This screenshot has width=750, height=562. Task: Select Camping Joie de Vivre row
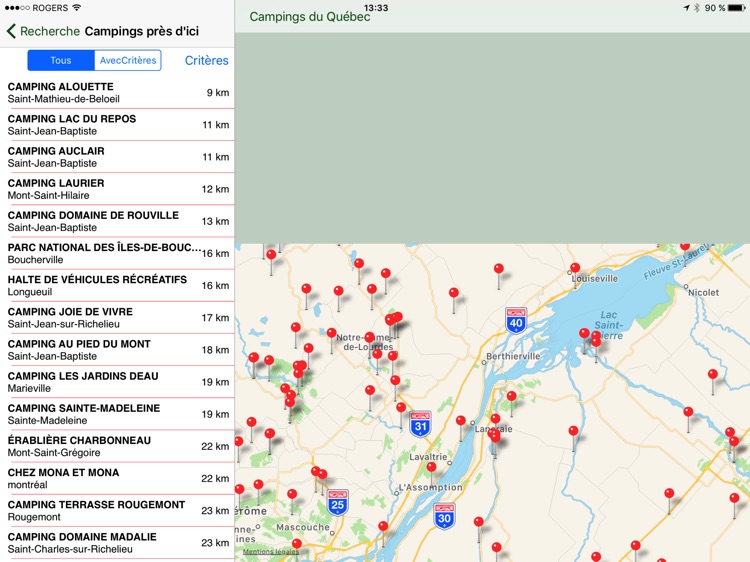click(x=117, y=317)
